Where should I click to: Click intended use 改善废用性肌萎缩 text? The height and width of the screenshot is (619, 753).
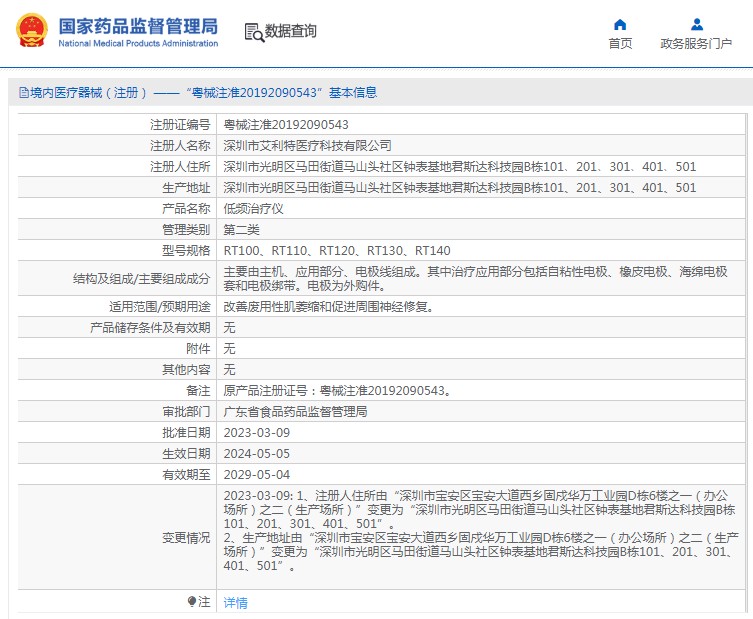[329, 306]
